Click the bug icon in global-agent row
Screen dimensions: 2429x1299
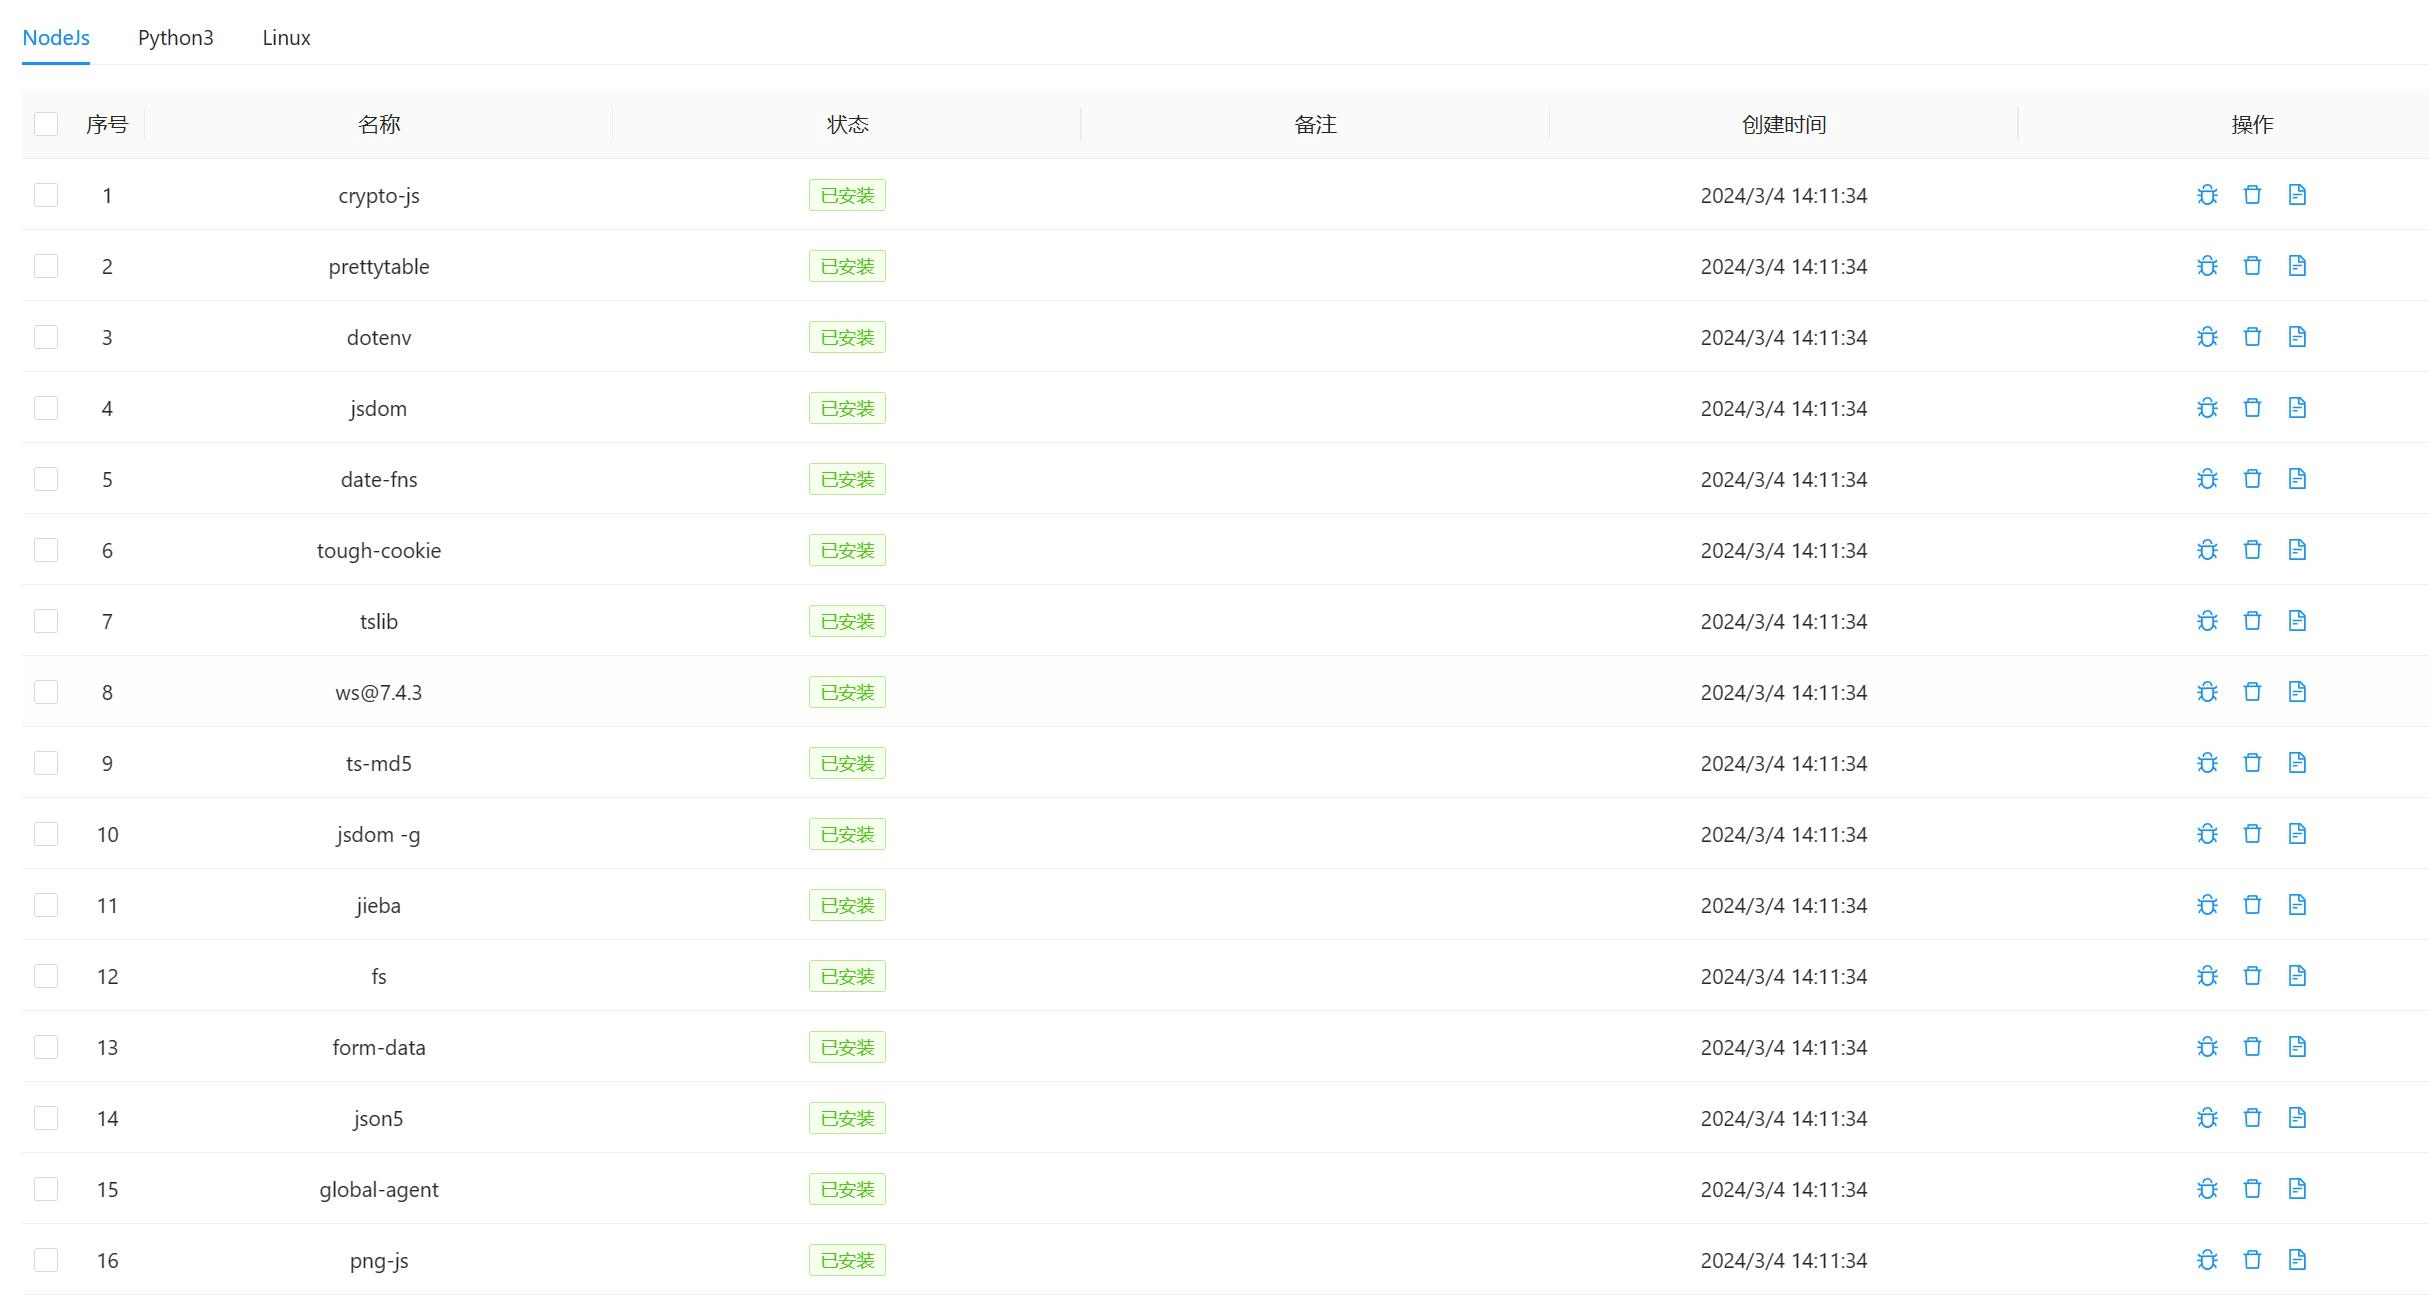click(x=2207, y=1189)
